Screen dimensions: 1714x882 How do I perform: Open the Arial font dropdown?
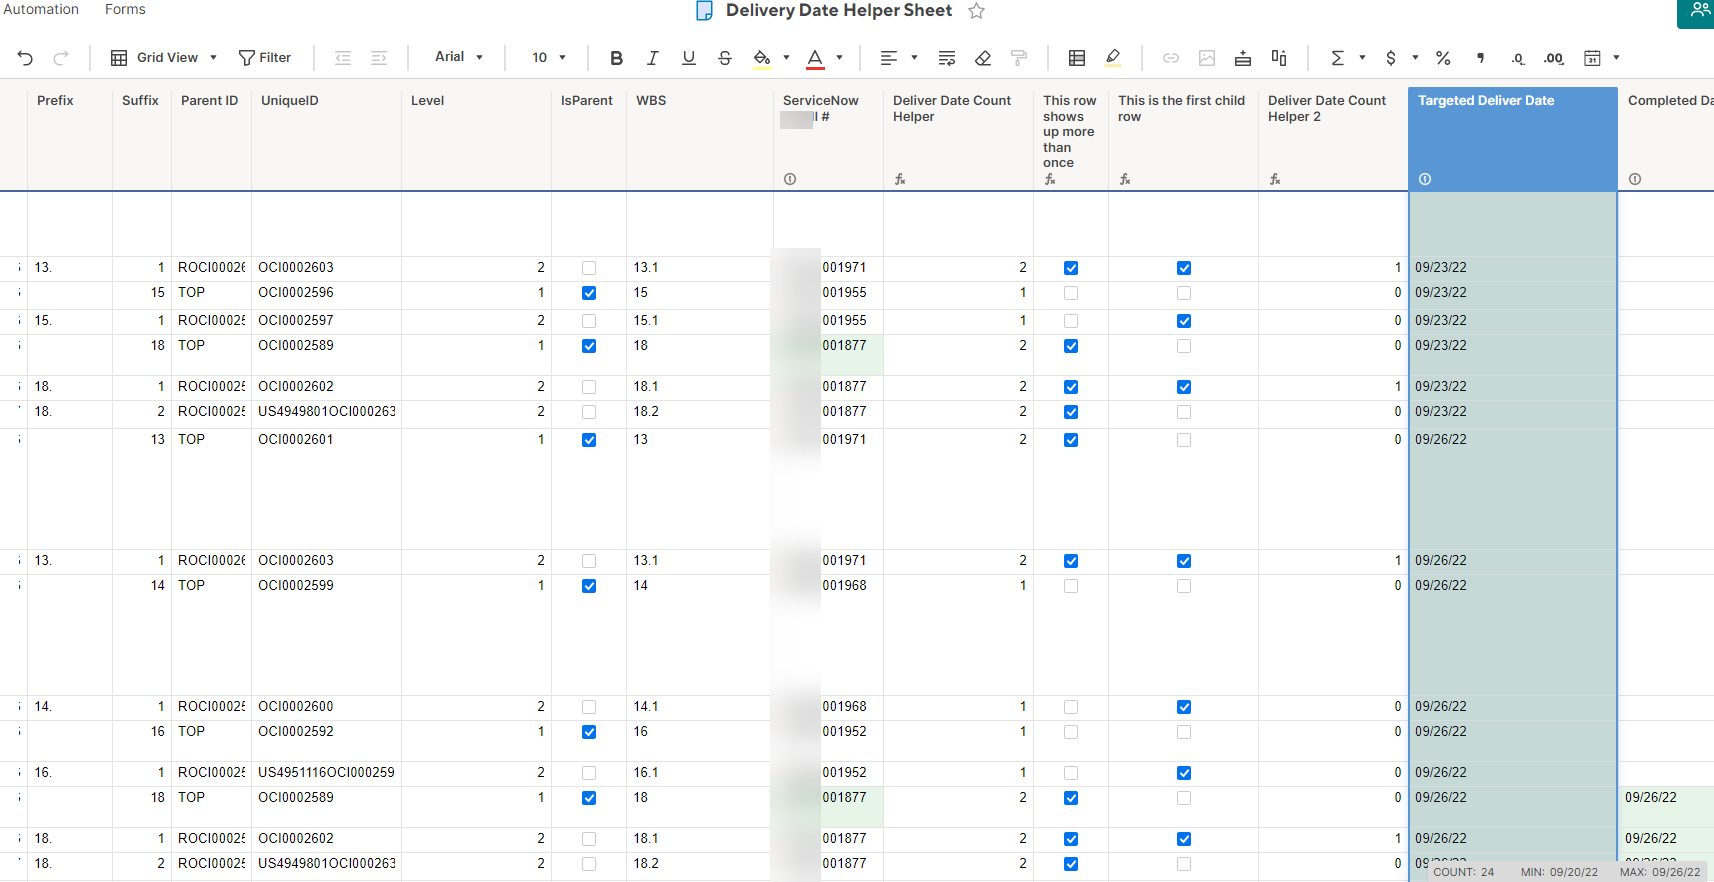459,57
